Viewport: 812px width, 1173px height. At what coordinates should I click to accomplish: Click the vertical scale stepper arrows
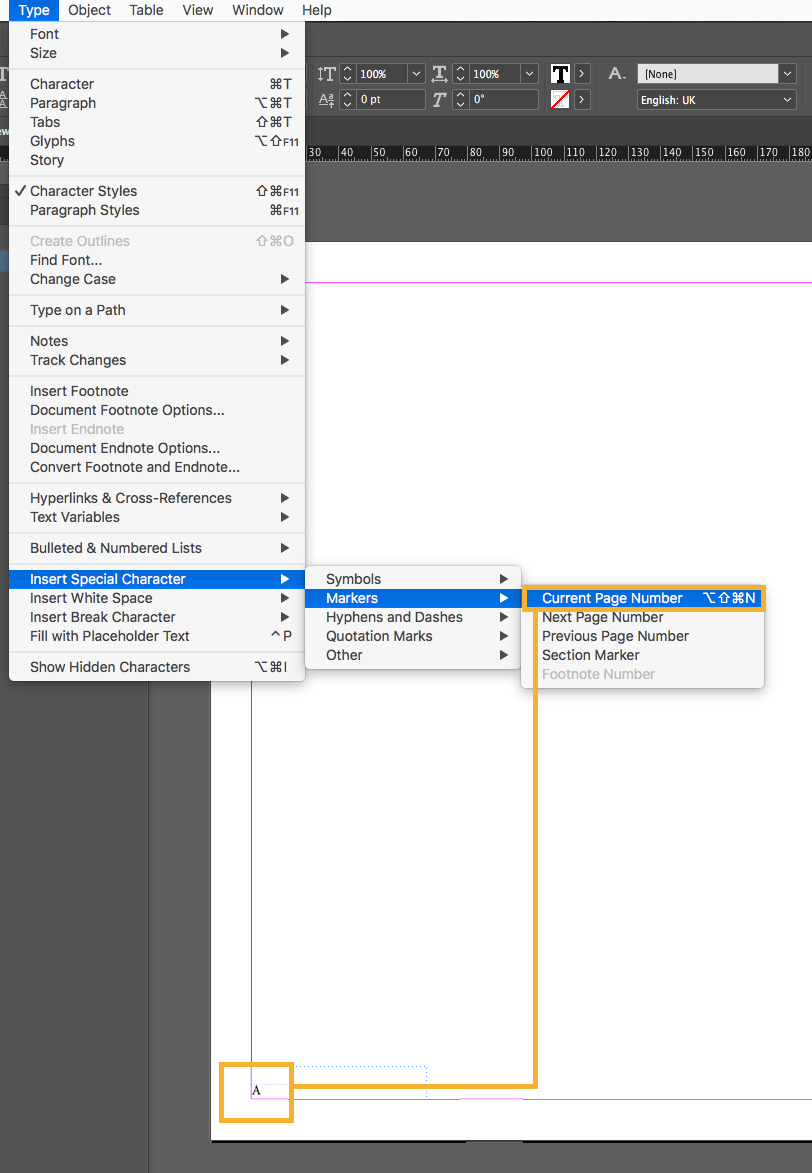(x=348, y=74)
